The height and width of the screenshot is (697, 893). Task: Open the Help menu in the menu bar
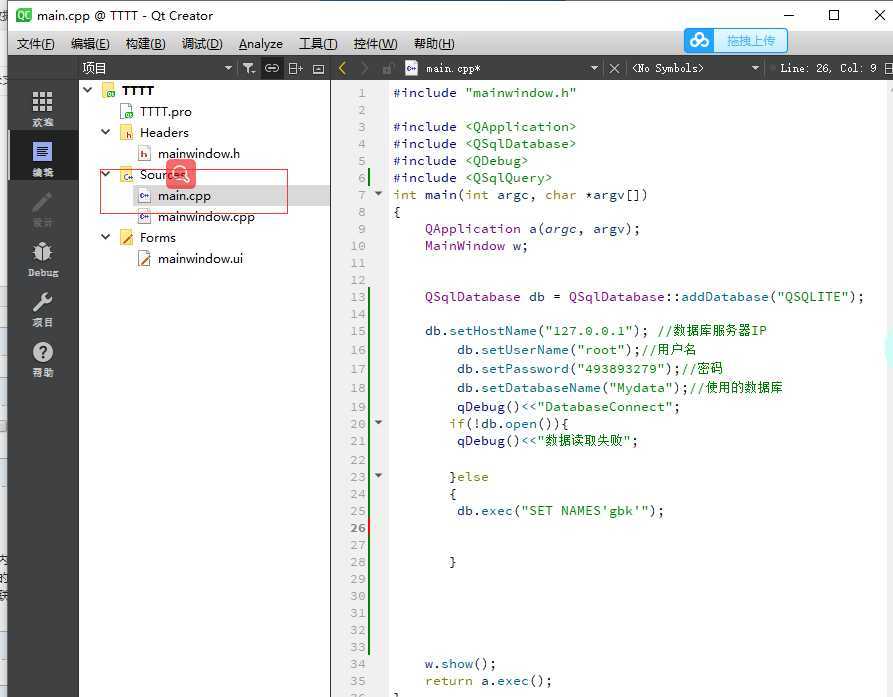coord(434,44)
